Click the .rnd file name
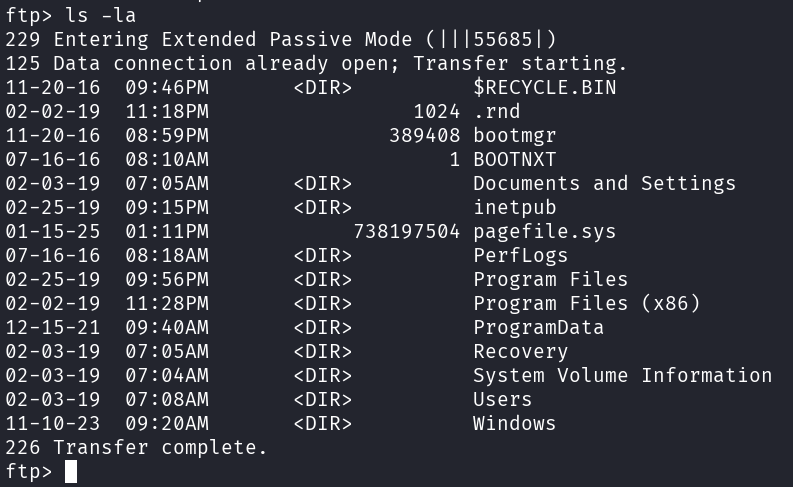Viewport: 793px width, 487px height. (x=497, y=111)
